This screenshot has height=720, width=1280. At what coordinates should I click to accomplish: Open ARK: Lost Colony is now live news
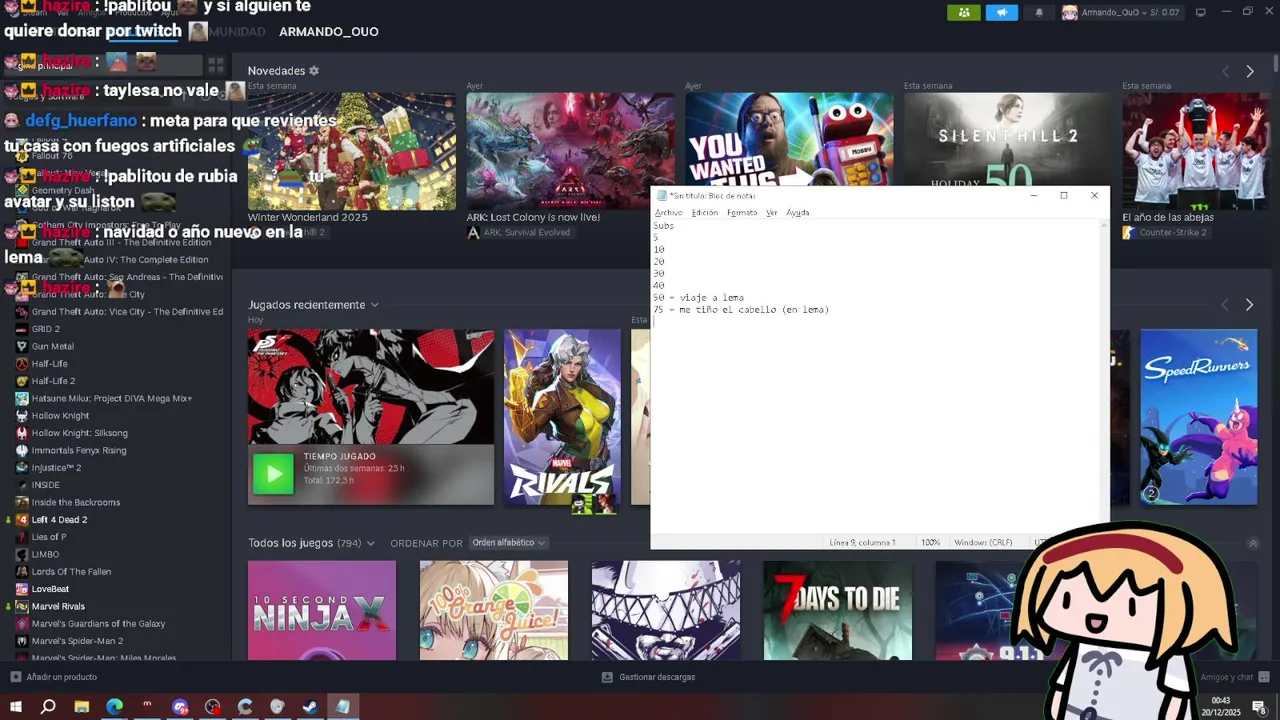tap(570, 151)
